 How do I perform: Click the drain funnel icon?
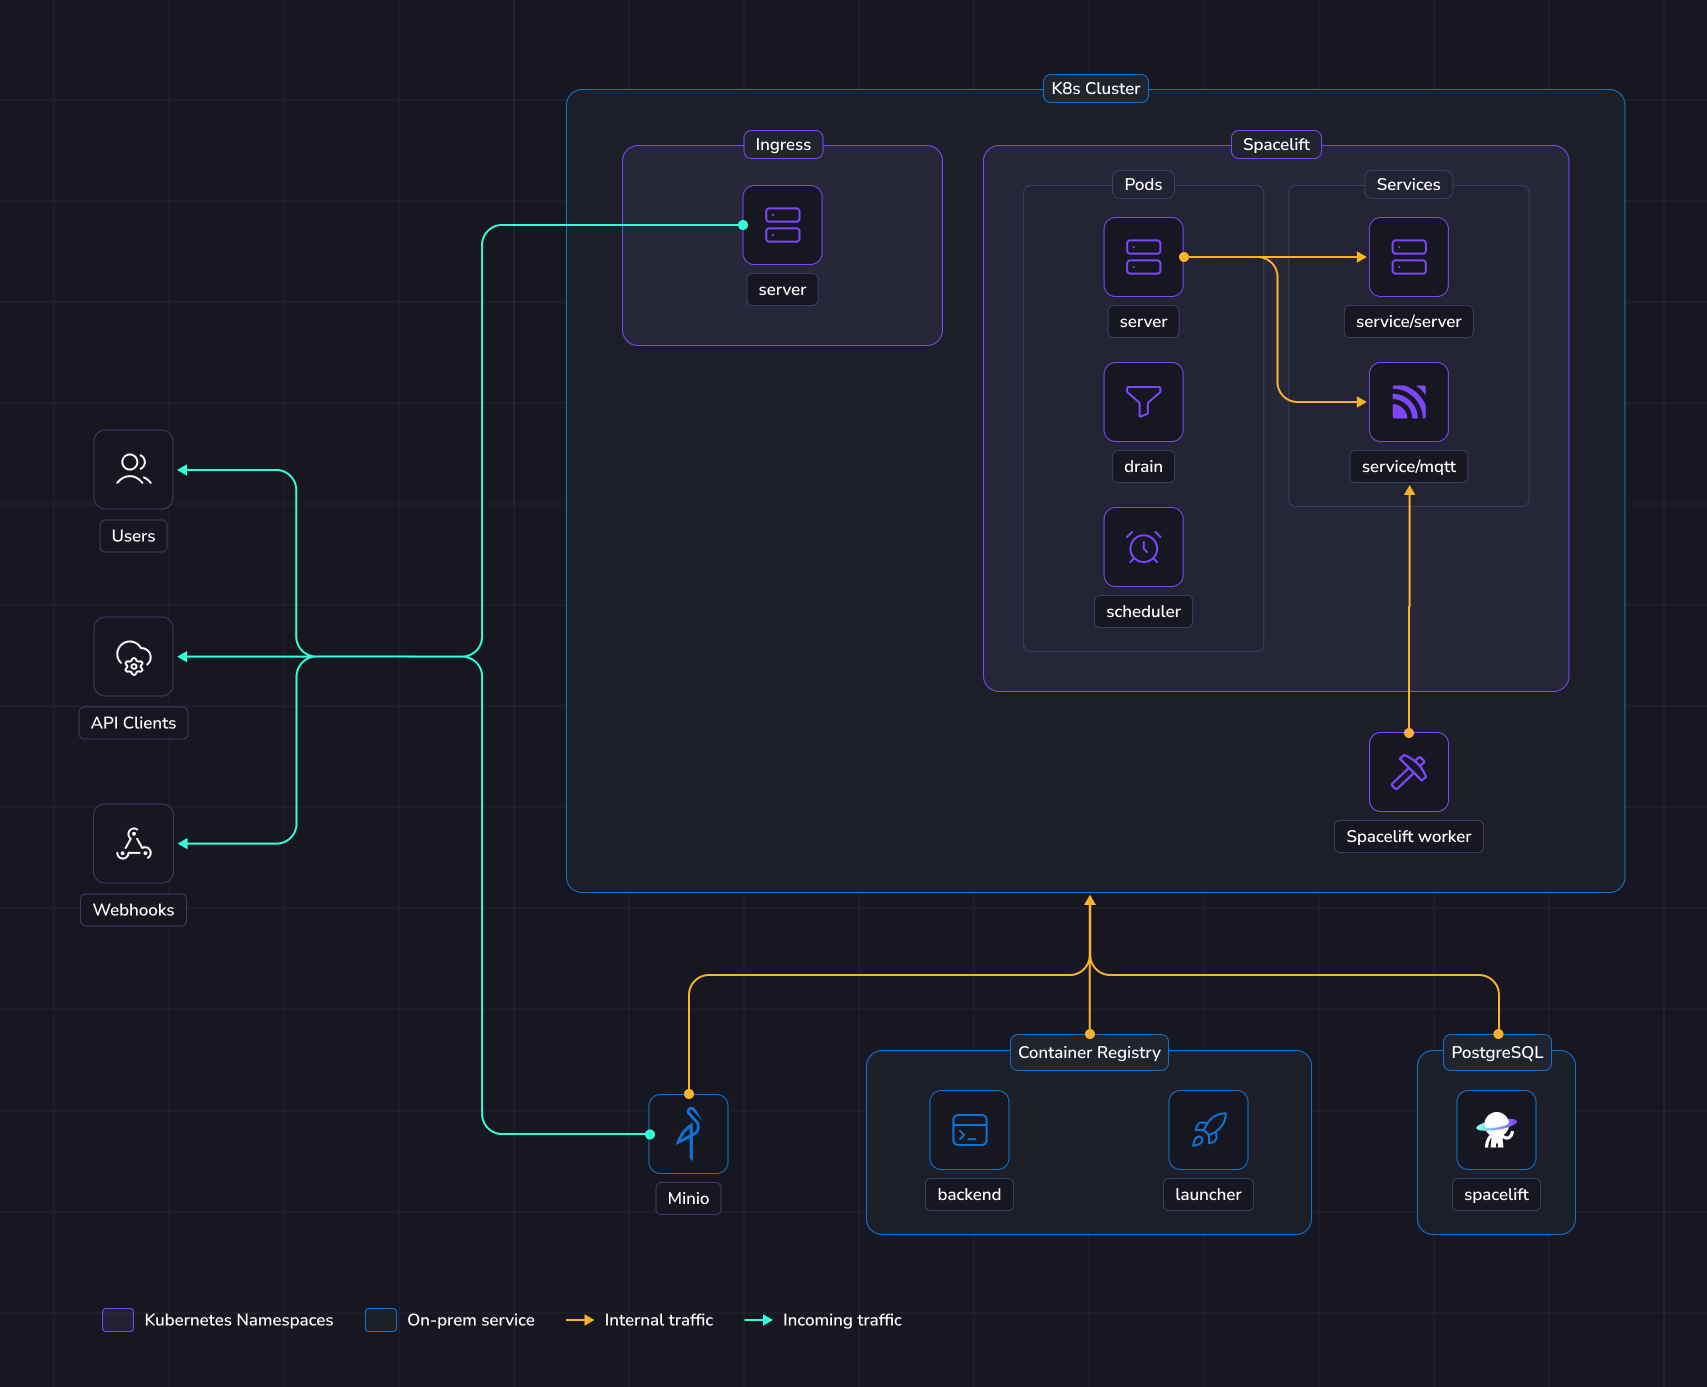point(1143,402)
